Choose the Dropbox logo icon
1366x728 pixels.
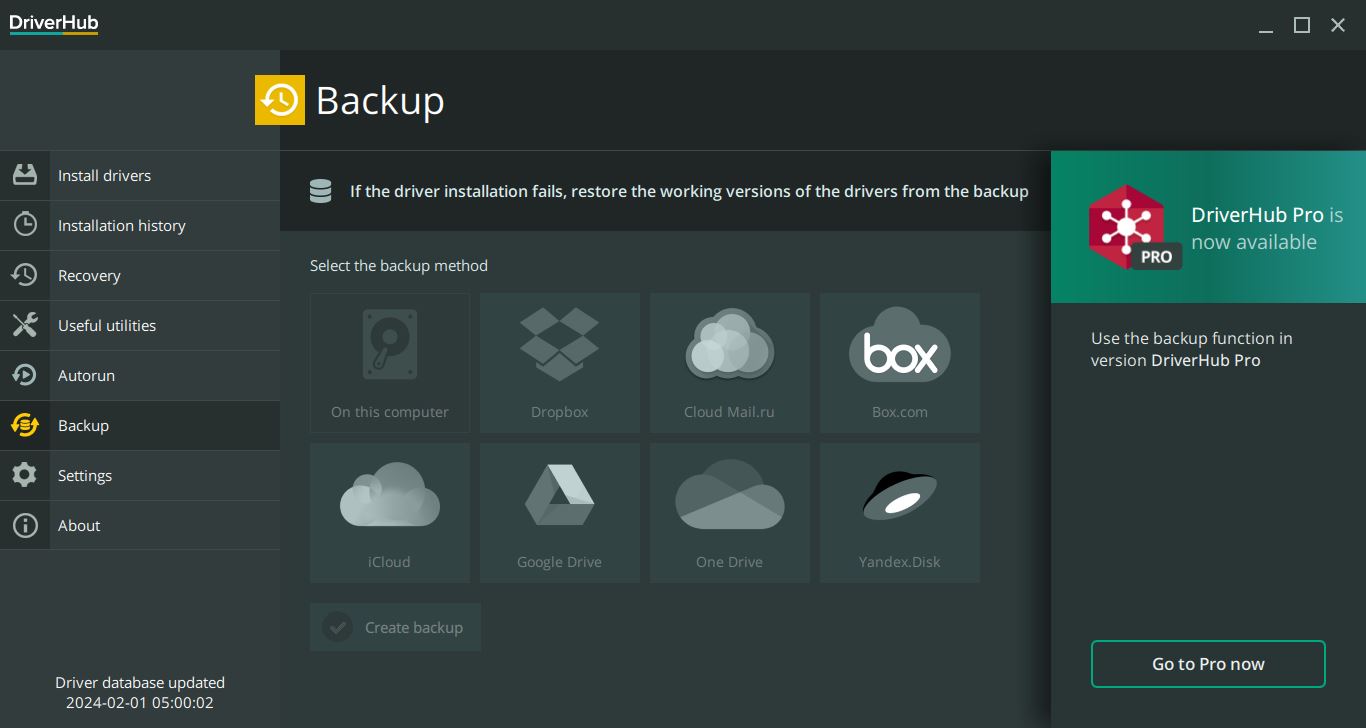(560, 344)
